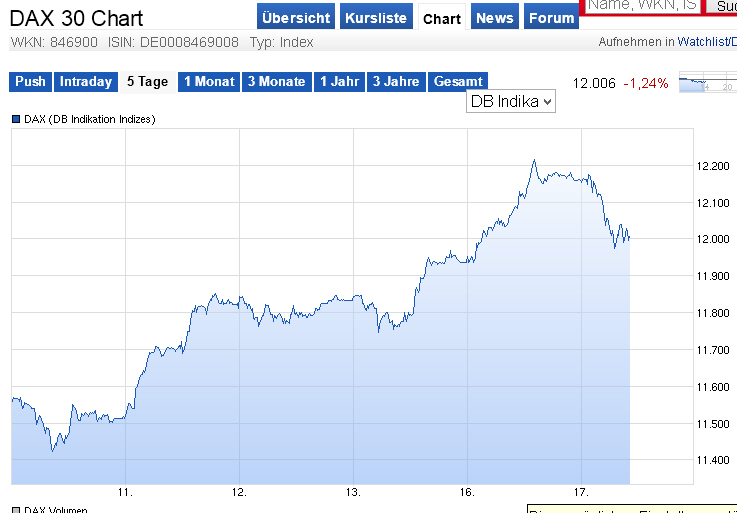The image size is (737, 513).
Task: Click the 12. date axis label
Action: pos(239,492)
